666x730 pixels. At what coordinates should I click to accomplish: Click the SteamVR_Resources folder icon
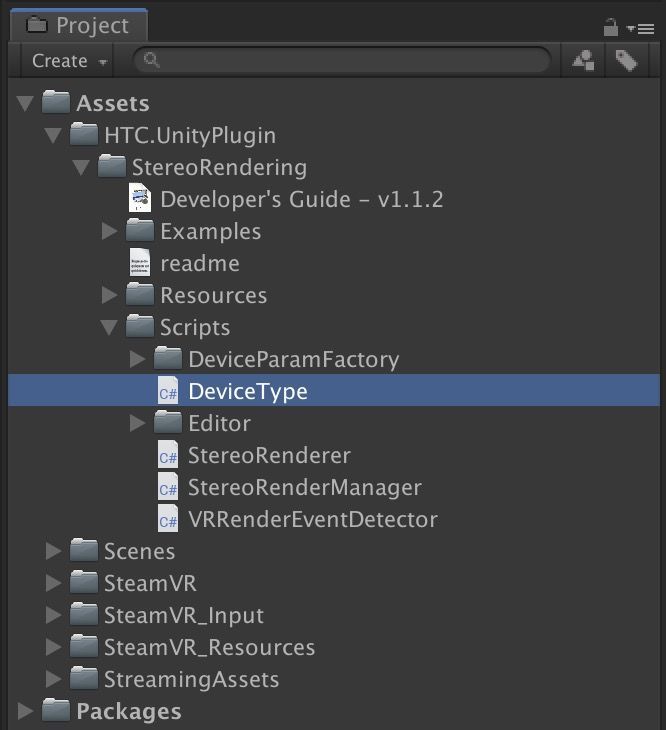84,646
